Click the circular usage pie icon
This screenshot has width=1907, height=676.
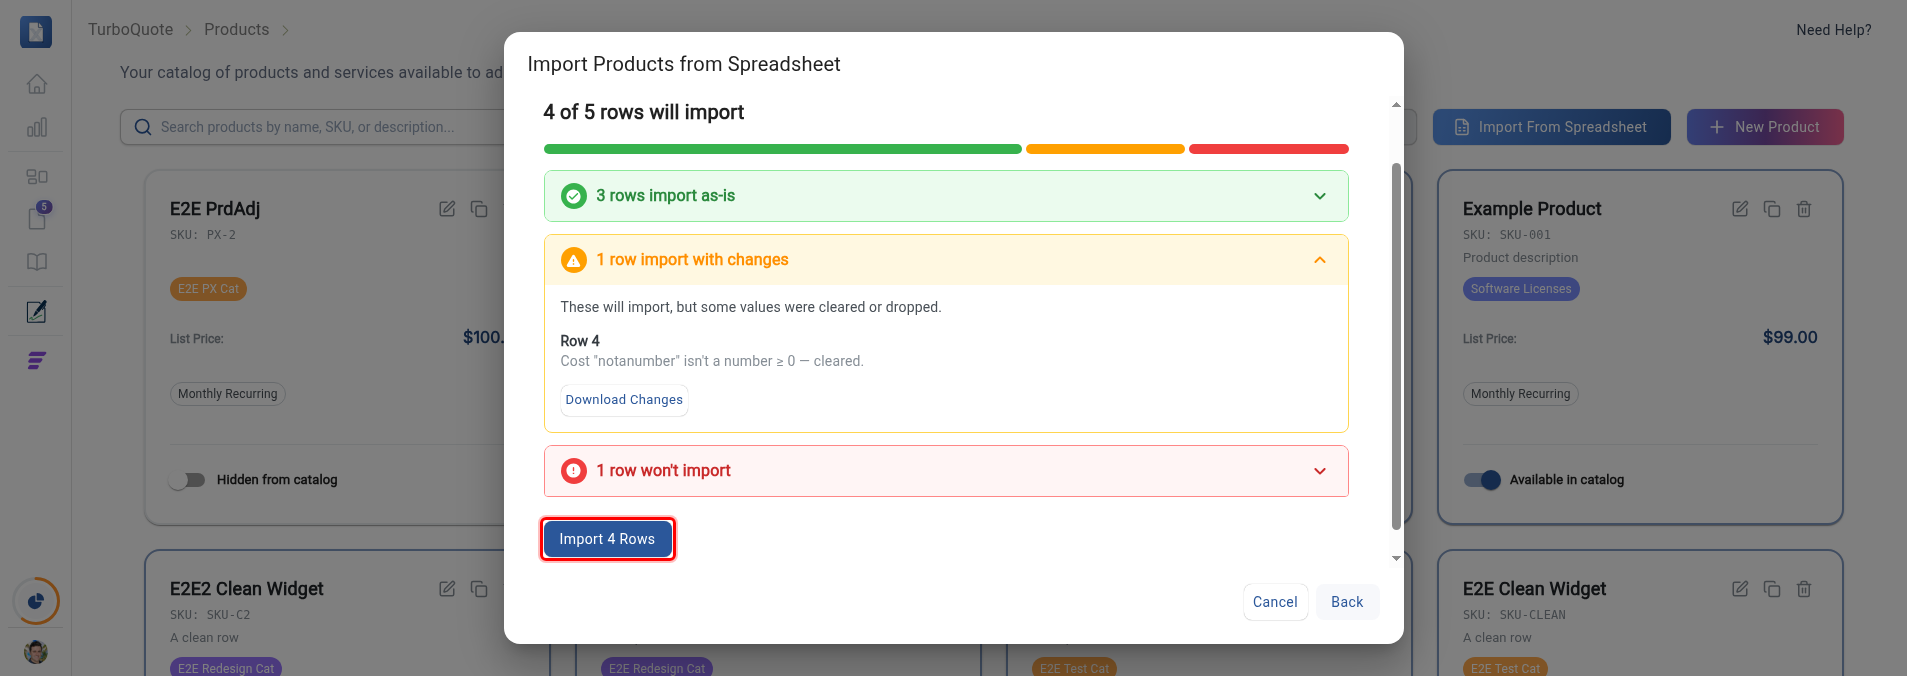pyautogui.click(x=36, y=601)
